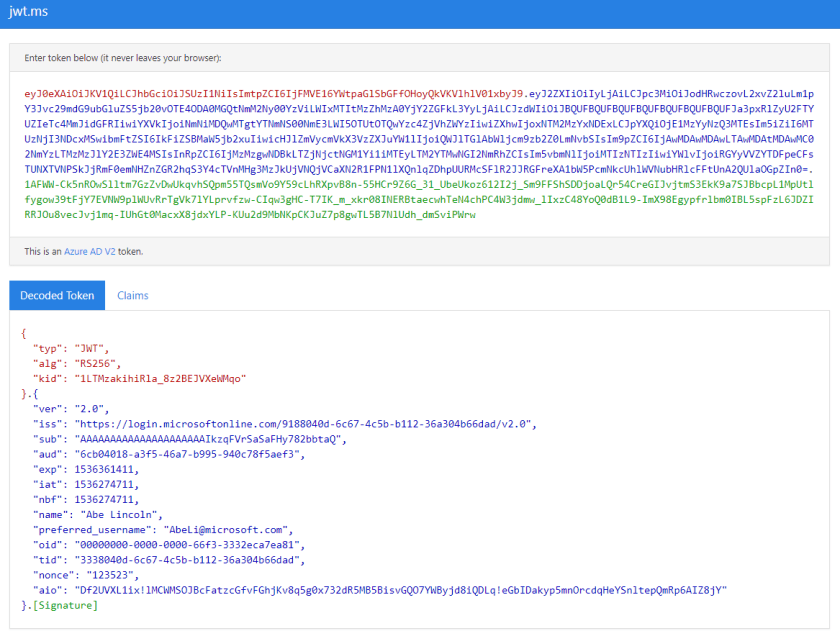Click the jwt.ms title in header
Image resolution: width=840 pixels, height=636 pixels.
[29, 13]
